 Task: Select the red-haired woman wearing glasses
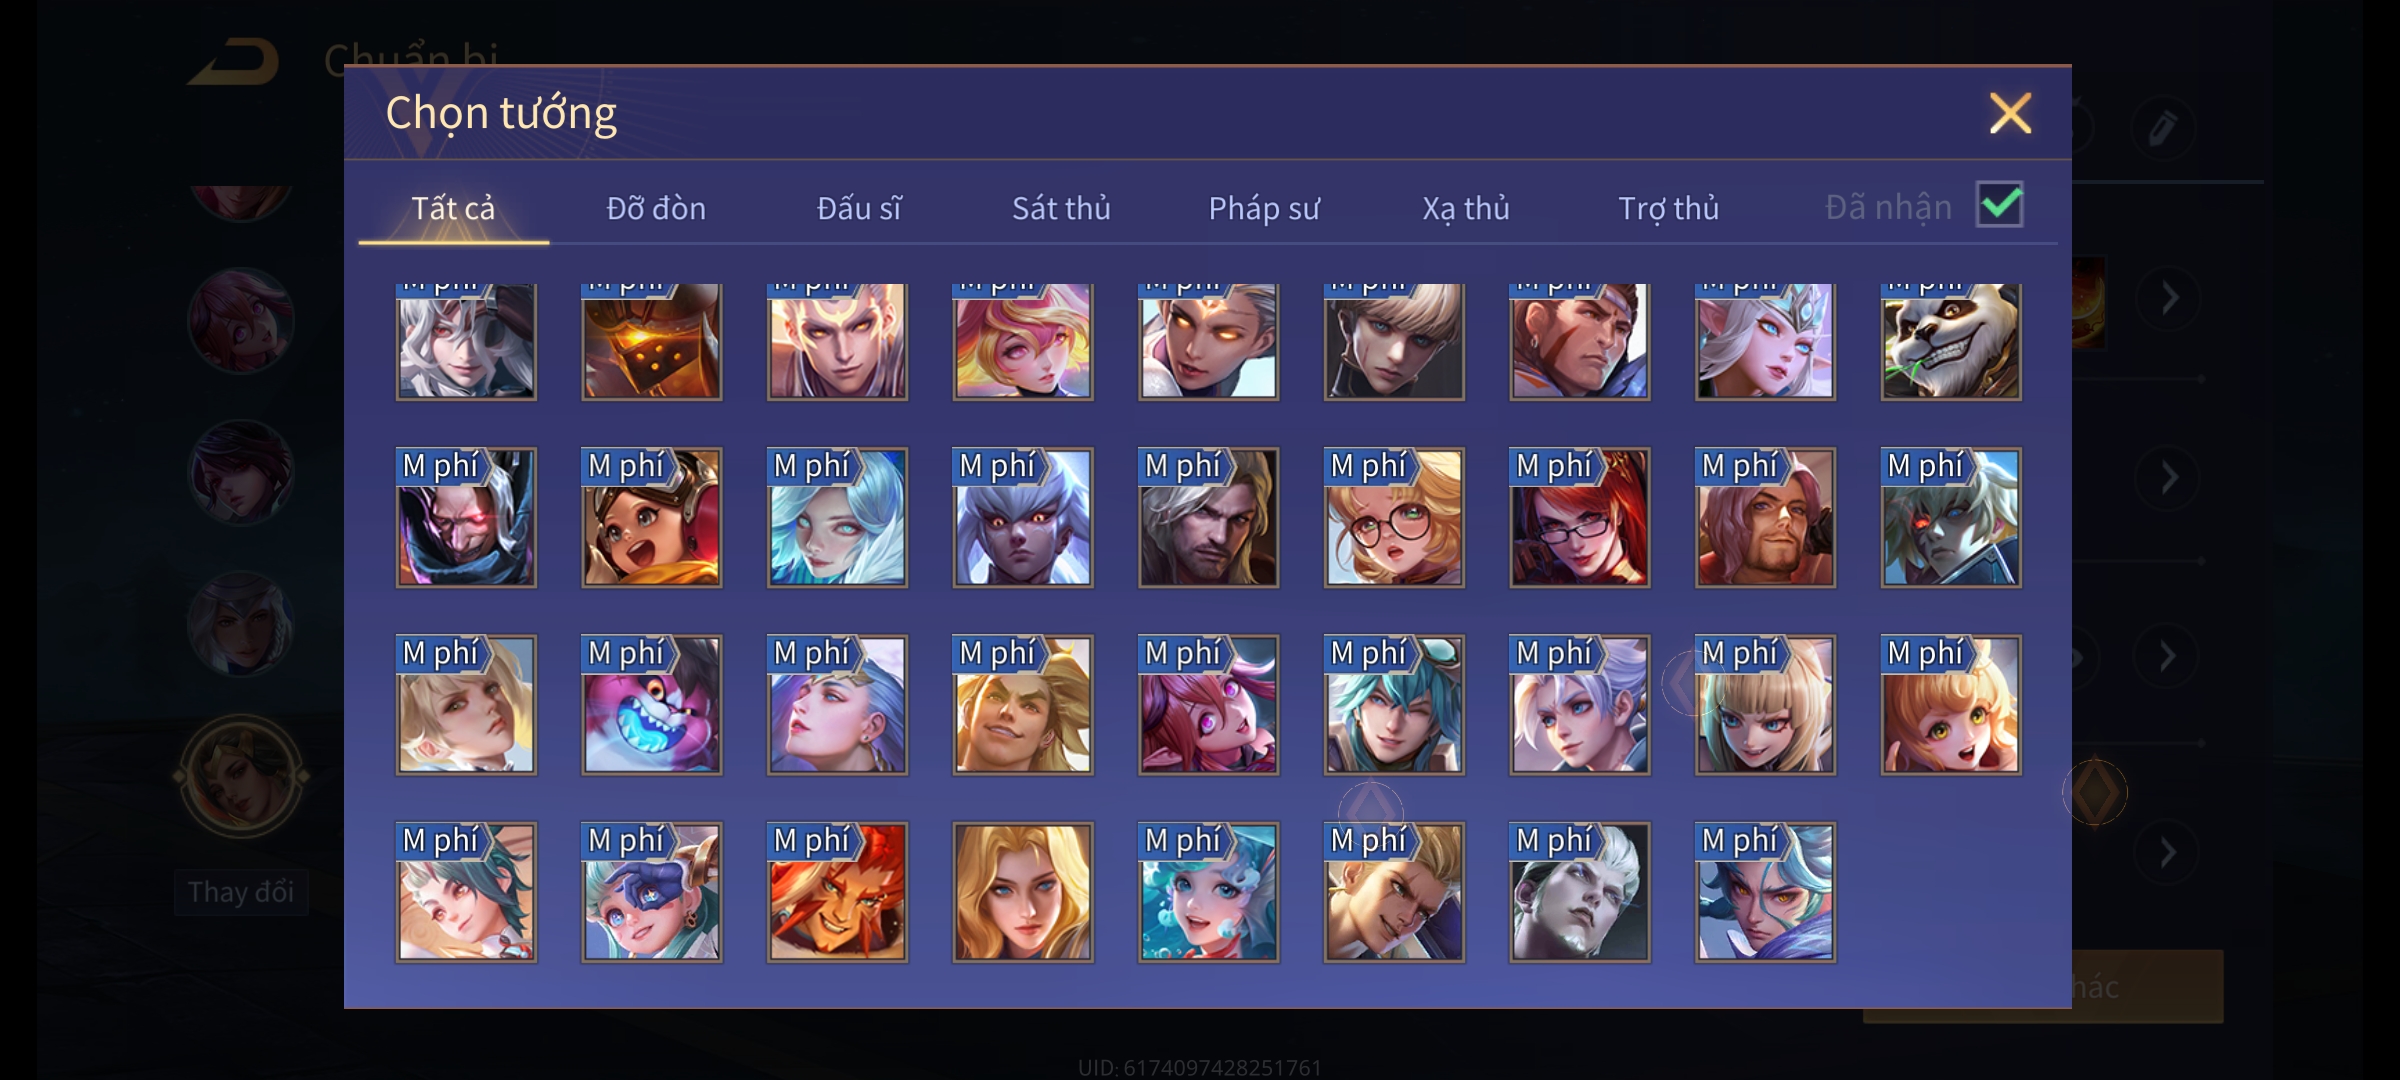pos(1579,517)
